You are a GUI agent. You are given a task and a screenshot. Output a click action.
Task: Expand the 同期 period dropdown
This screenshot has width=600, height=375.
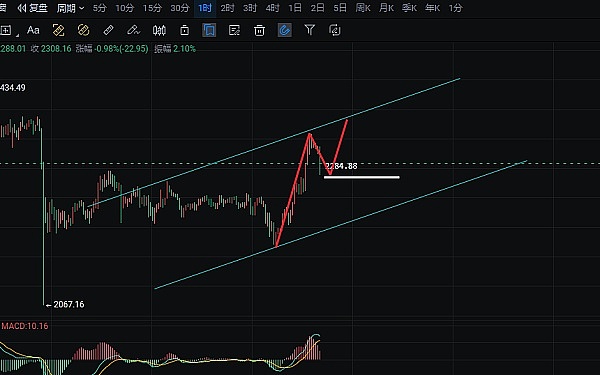coord(70,8)
